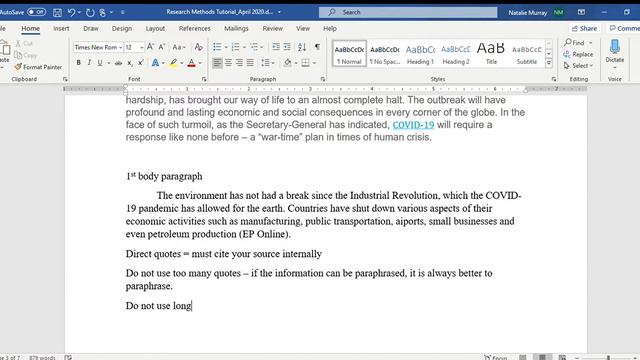Select Center alignment
This screenshot has width=640, height=360.
pos(228,63)
